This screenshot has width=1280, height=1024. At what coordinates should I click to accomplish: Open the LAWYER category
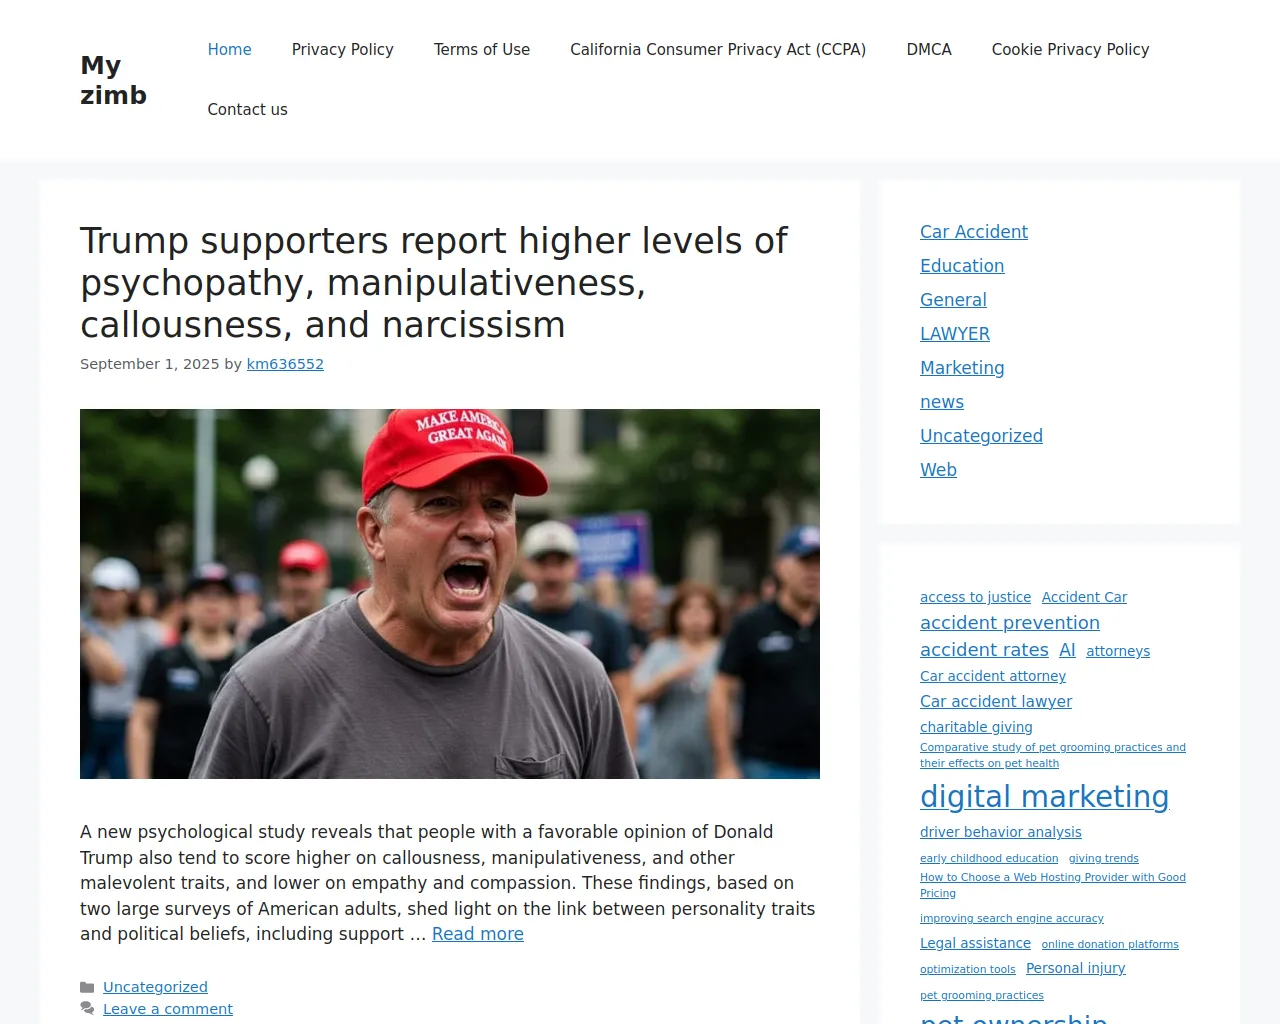click(x=955, y=334)
